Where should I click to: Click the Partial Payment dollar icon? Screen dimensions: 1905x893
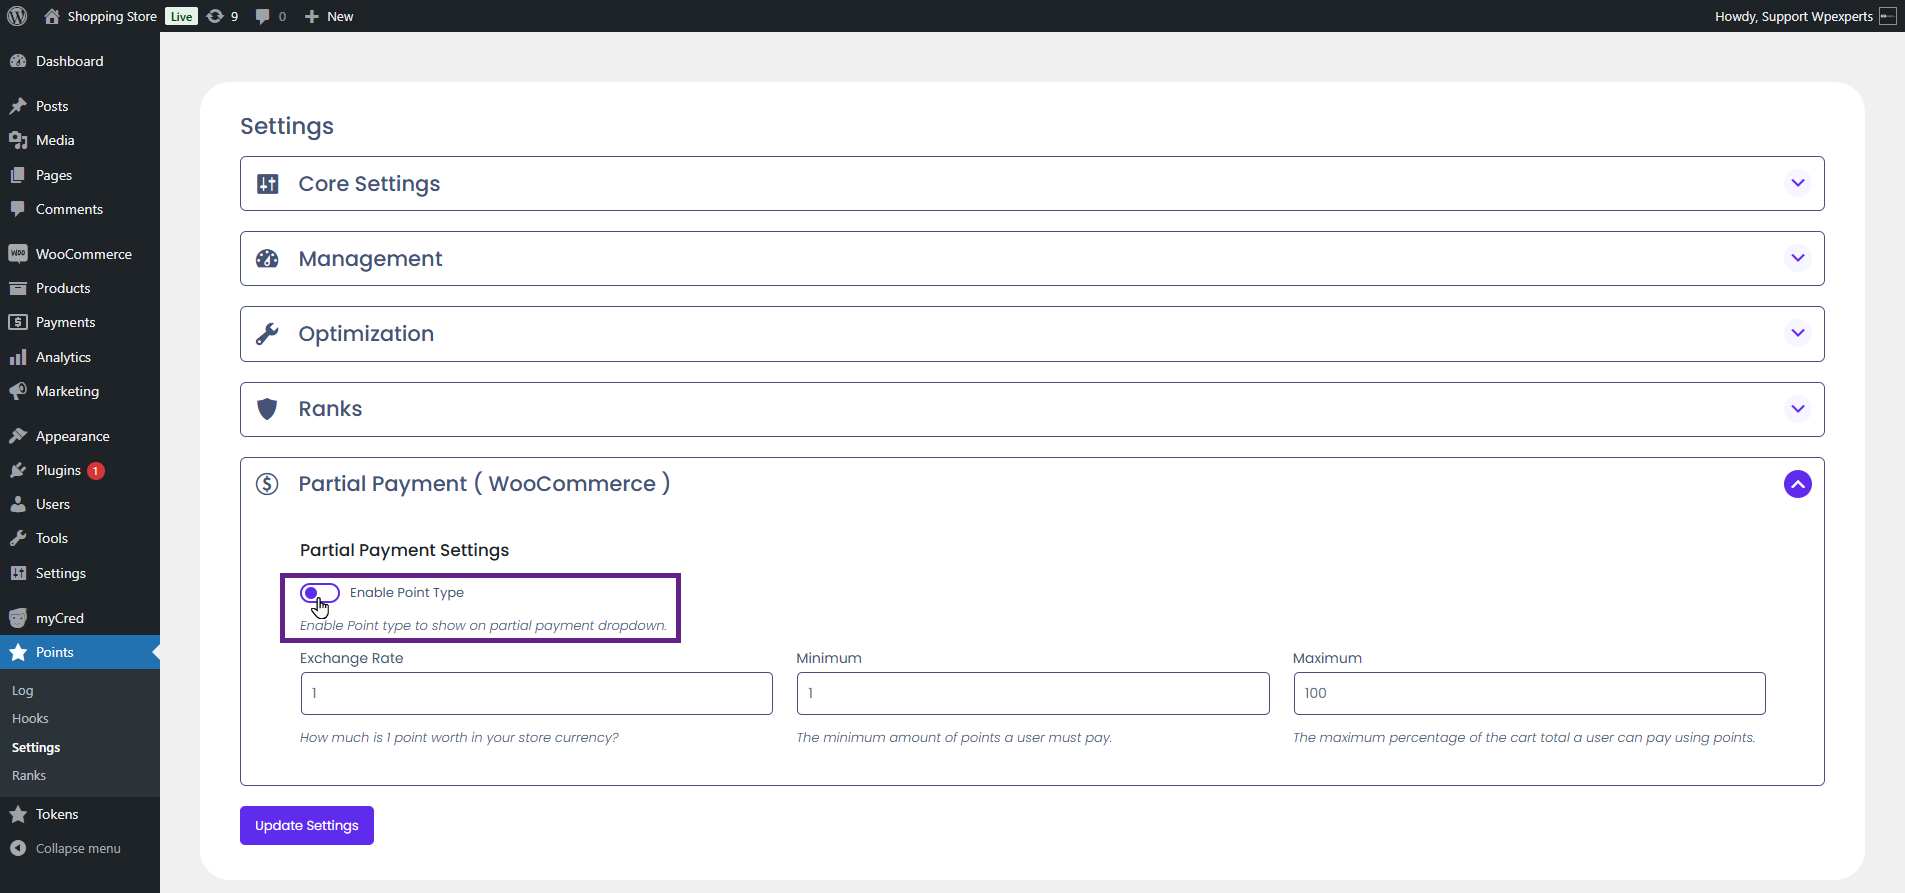268,484
